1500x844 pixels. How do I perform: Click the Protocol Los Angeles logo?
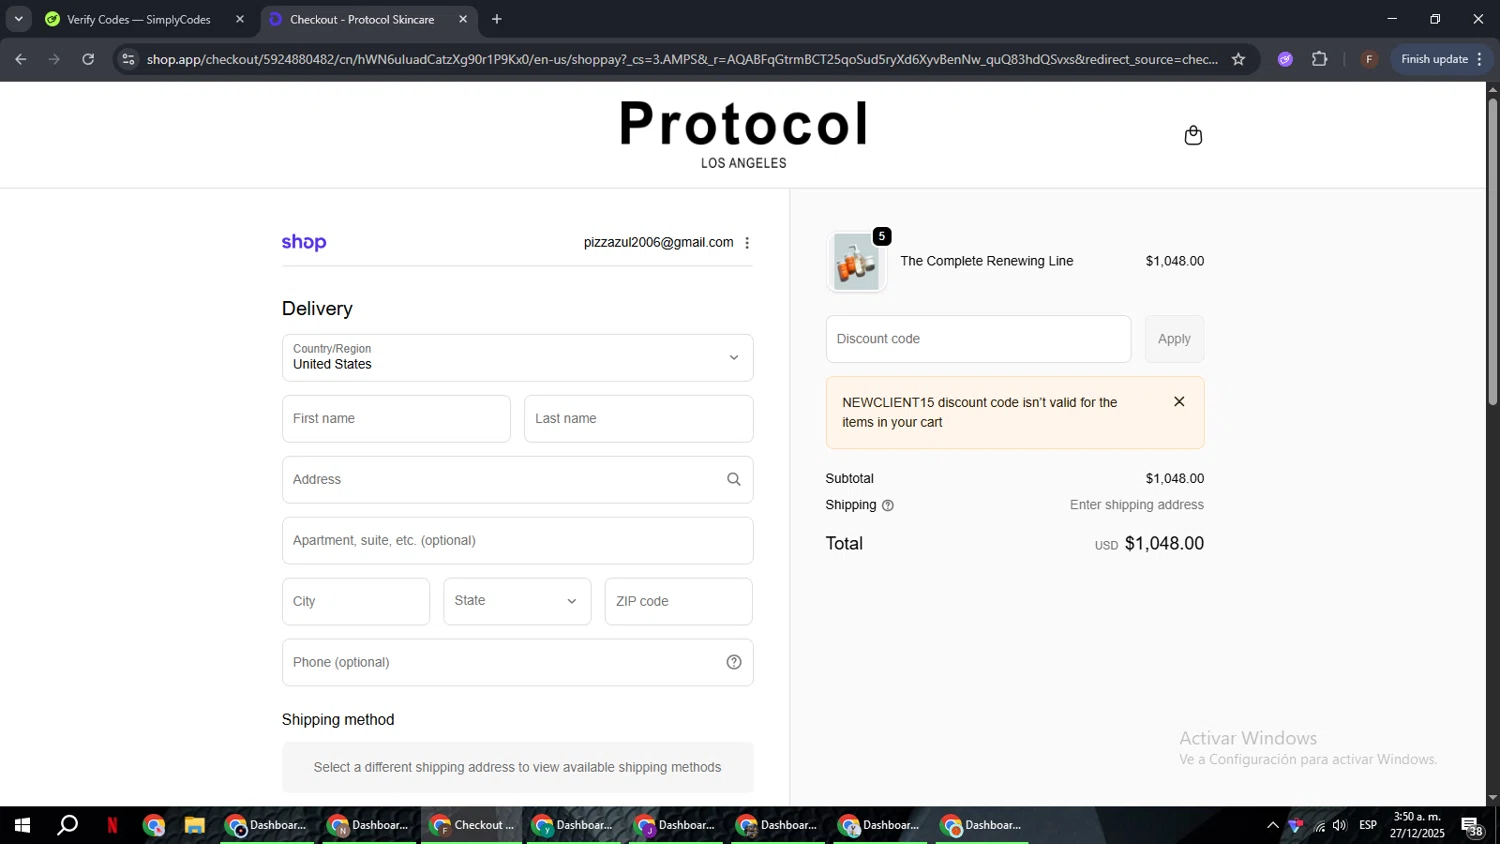tap(744, 134)
